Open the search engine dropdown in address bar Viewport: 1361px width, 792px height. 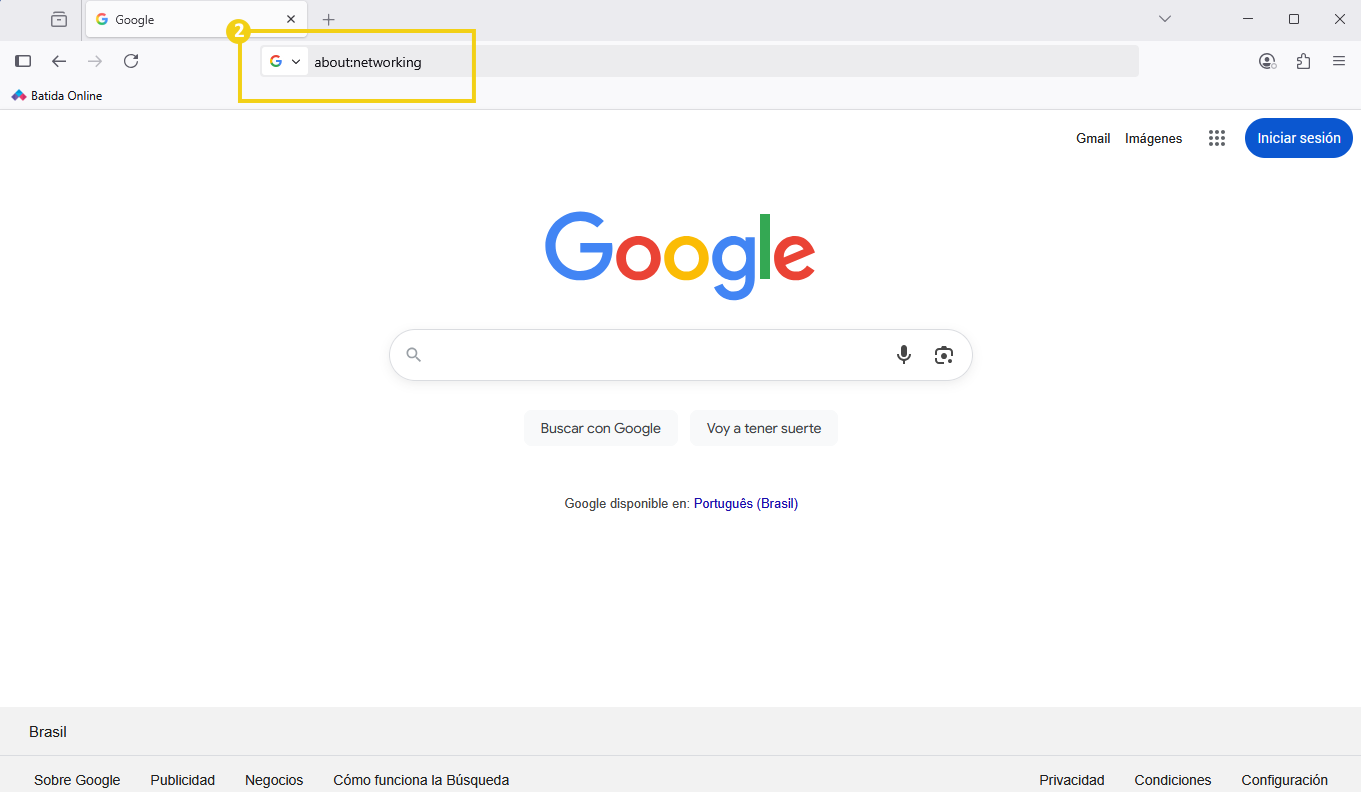click(284, 61)
